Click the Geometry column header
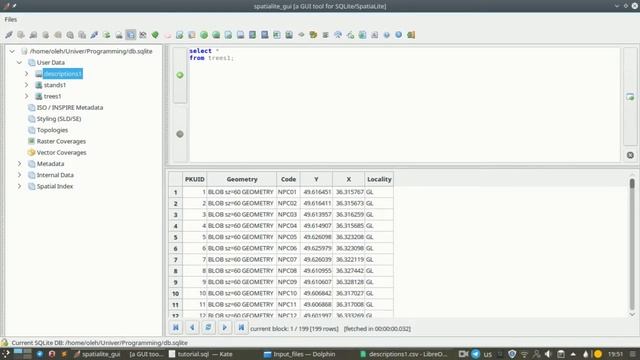The height and width of the screenshot is (360, 640). pos(242,179)
